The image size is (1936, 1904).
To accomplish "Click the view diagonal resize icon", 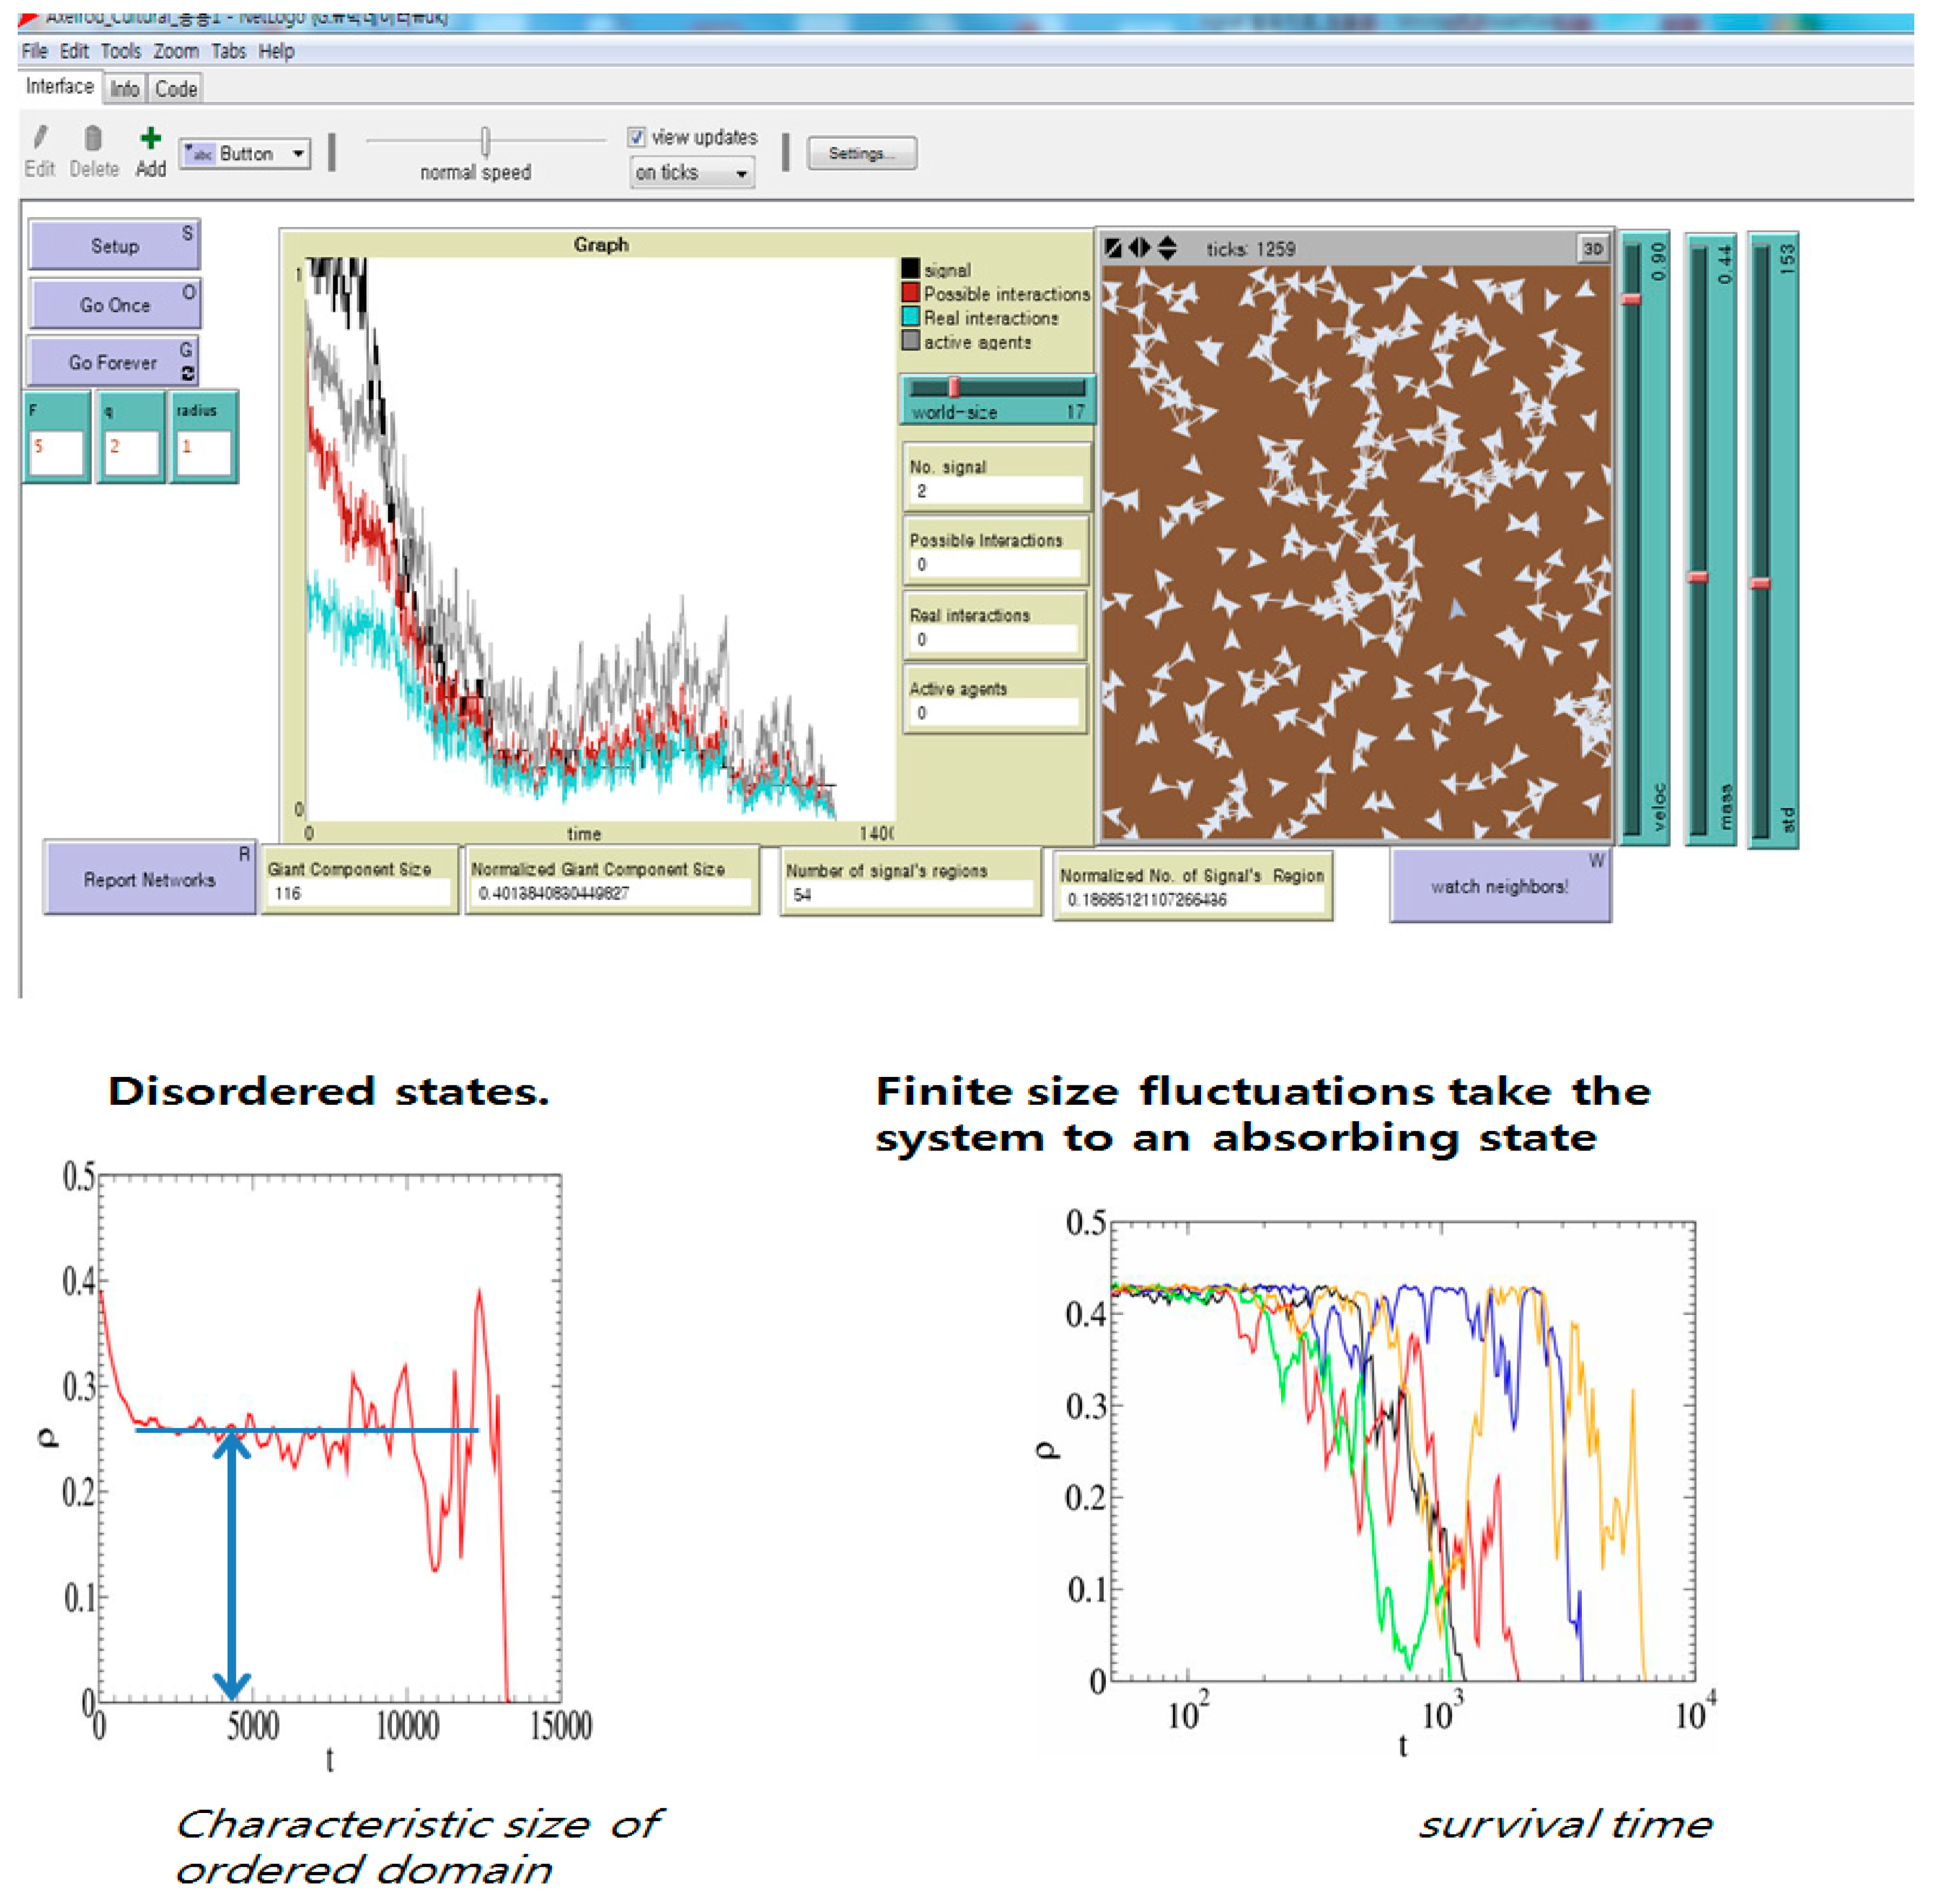I will (1113, 248).
